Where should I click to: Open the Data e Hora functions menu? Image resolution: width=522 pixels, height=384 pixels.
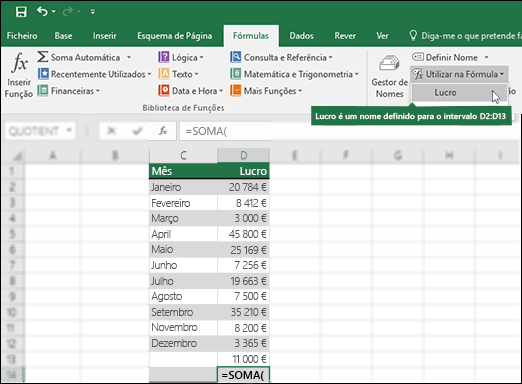(191, 91)
